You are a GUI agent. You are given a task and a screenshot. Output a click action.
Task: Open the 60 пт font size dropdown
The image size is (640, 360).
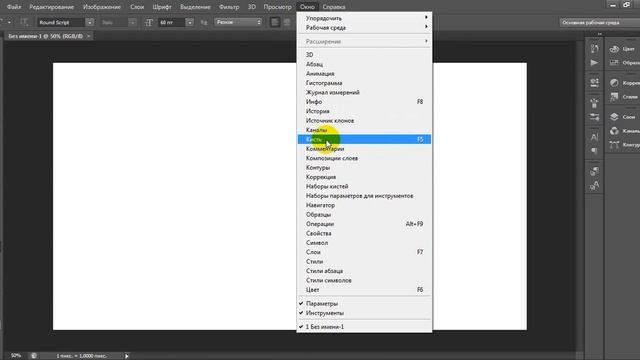190,22
